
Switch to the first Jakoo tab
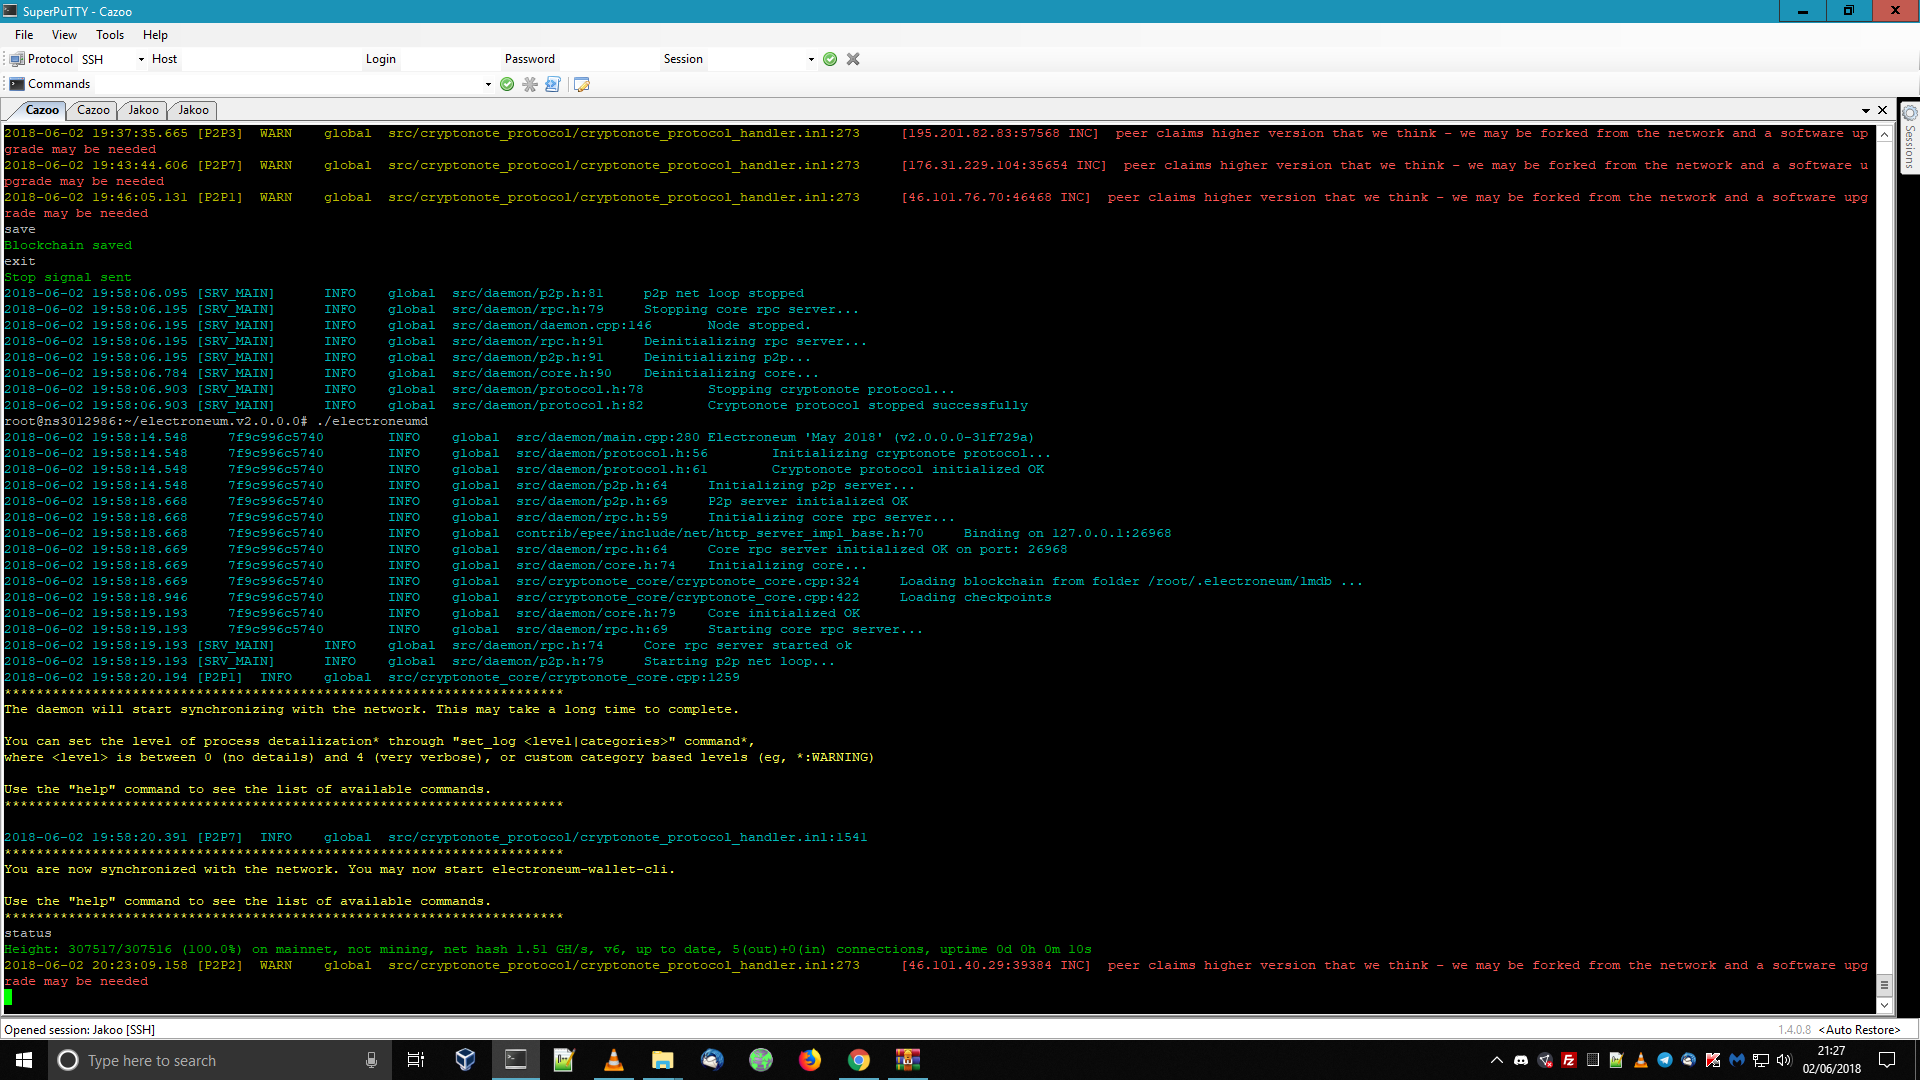click(143, 110)
